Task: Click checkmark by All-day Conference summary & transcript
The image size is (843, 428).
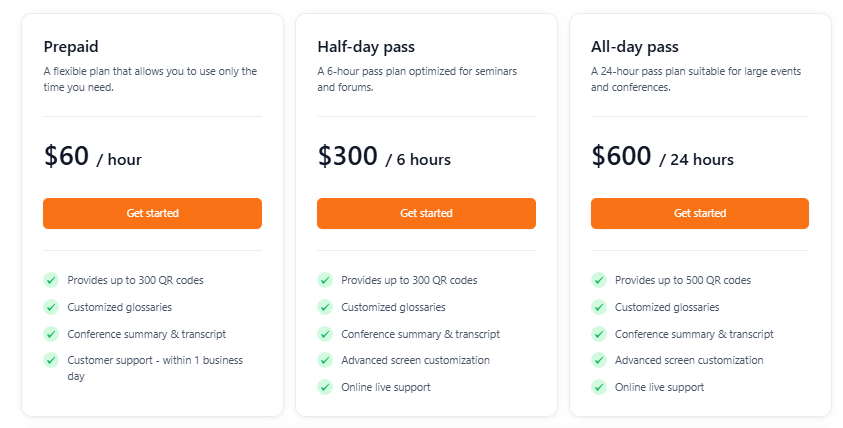Action: pyautogui.click(x=598, y=334)
